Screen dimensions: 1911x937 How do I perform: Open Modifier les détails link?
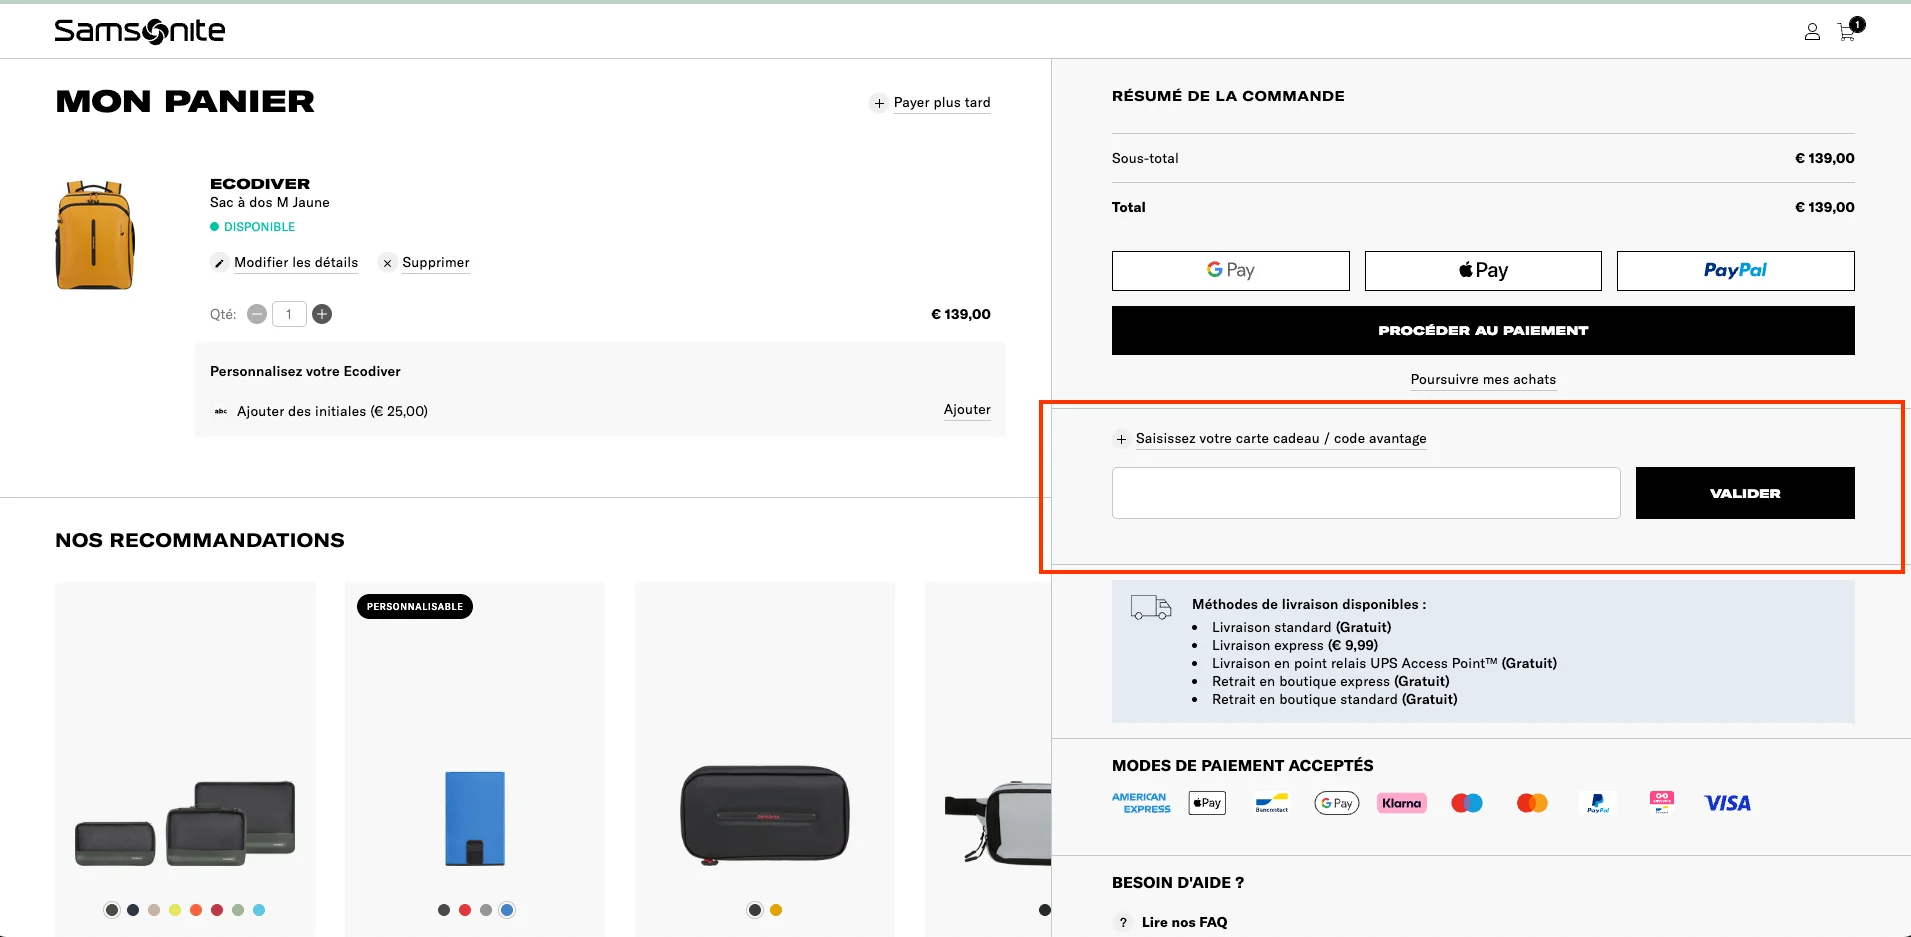[x=296, y=263]
